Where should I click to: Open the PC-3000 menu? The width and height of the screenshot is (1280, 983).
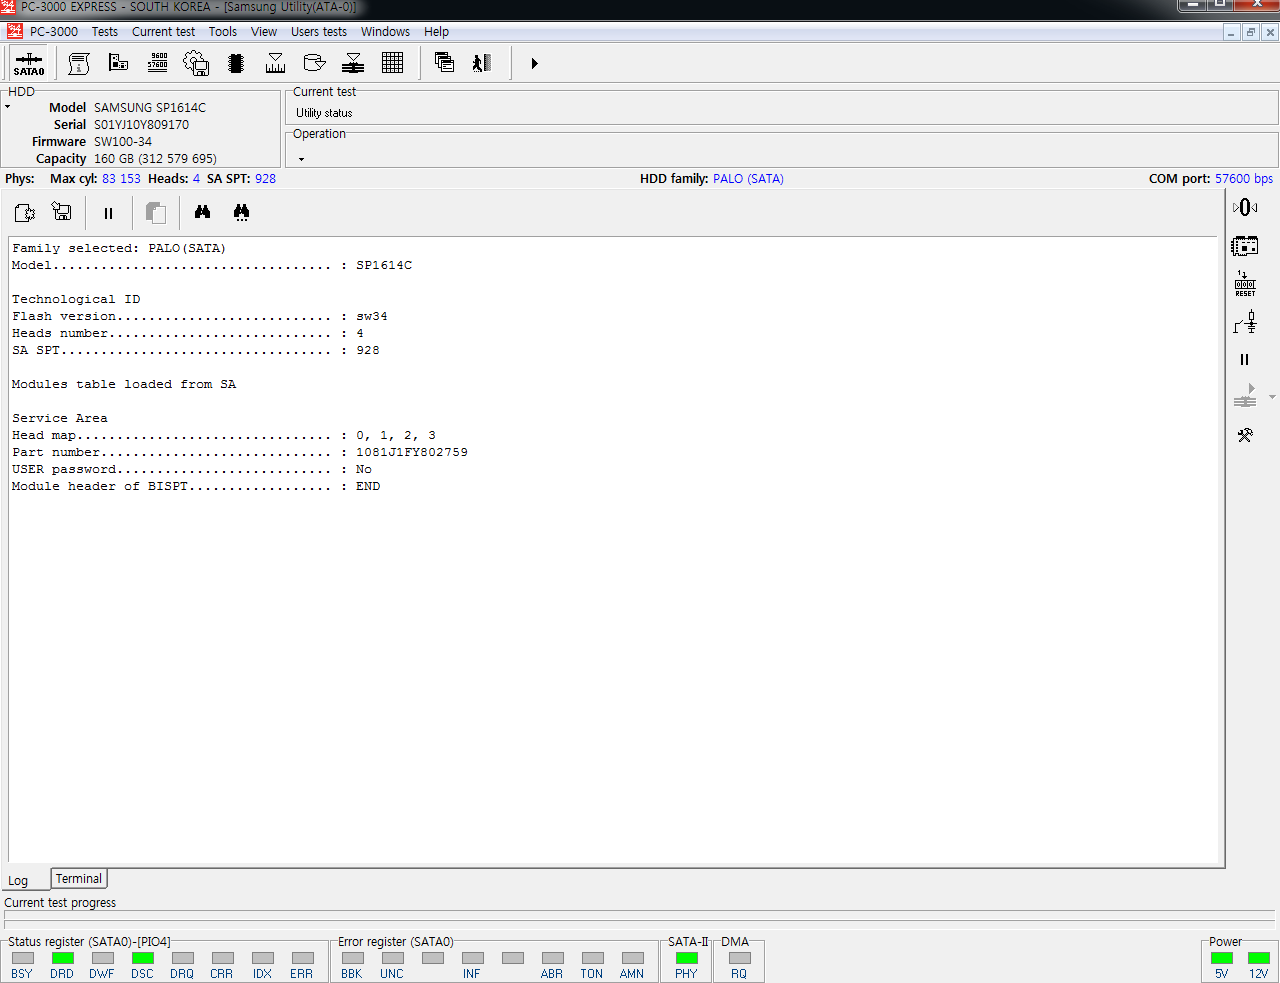(54, 32)
